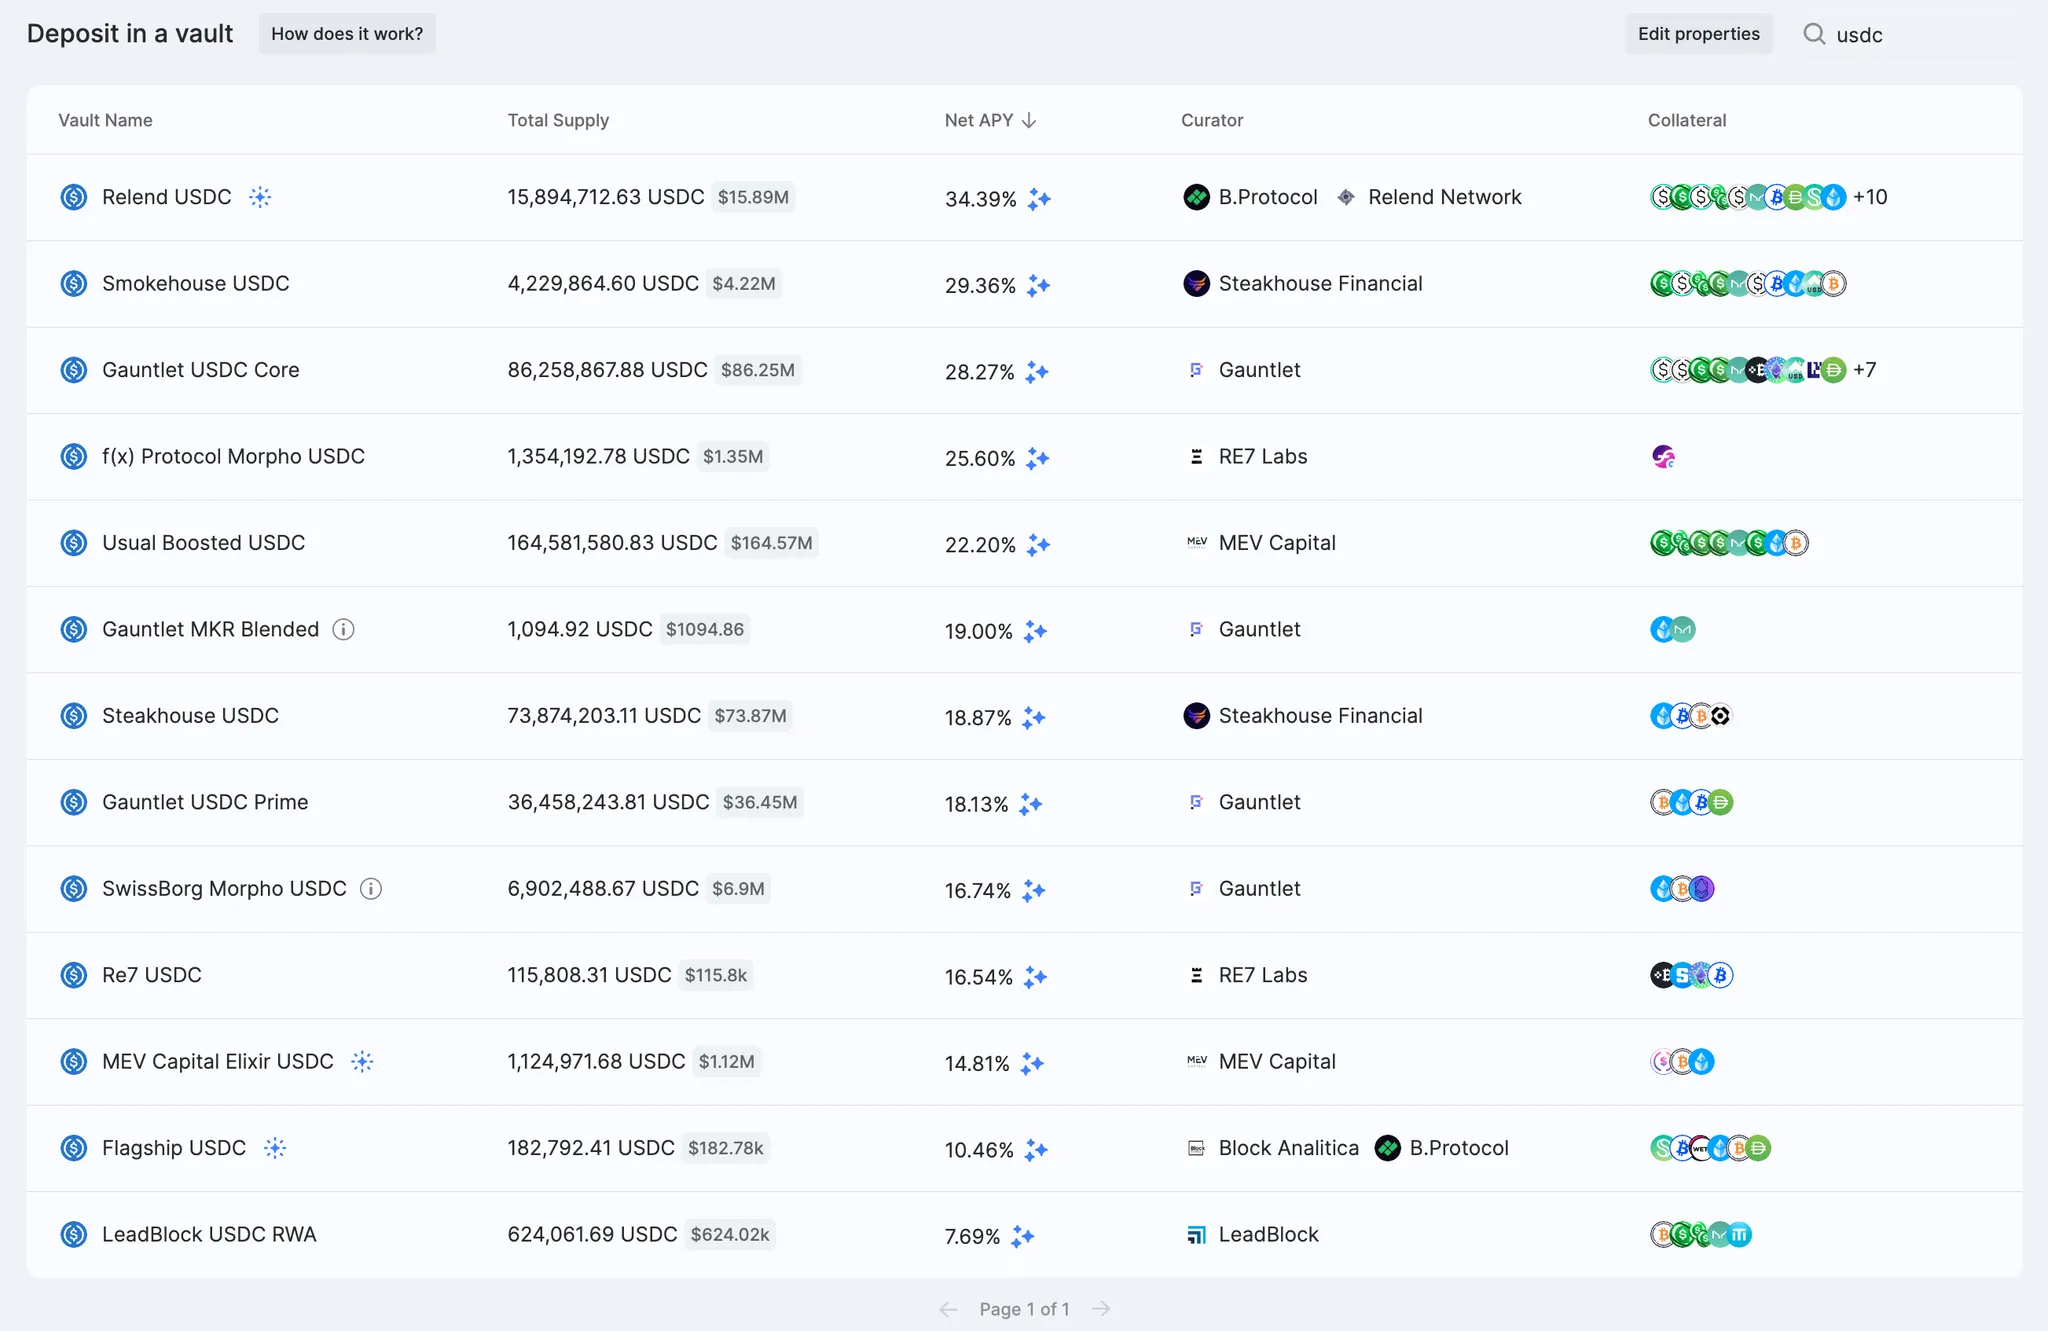Click the USDC coin icon for Steakhouse USDC

tap(74, 716)
